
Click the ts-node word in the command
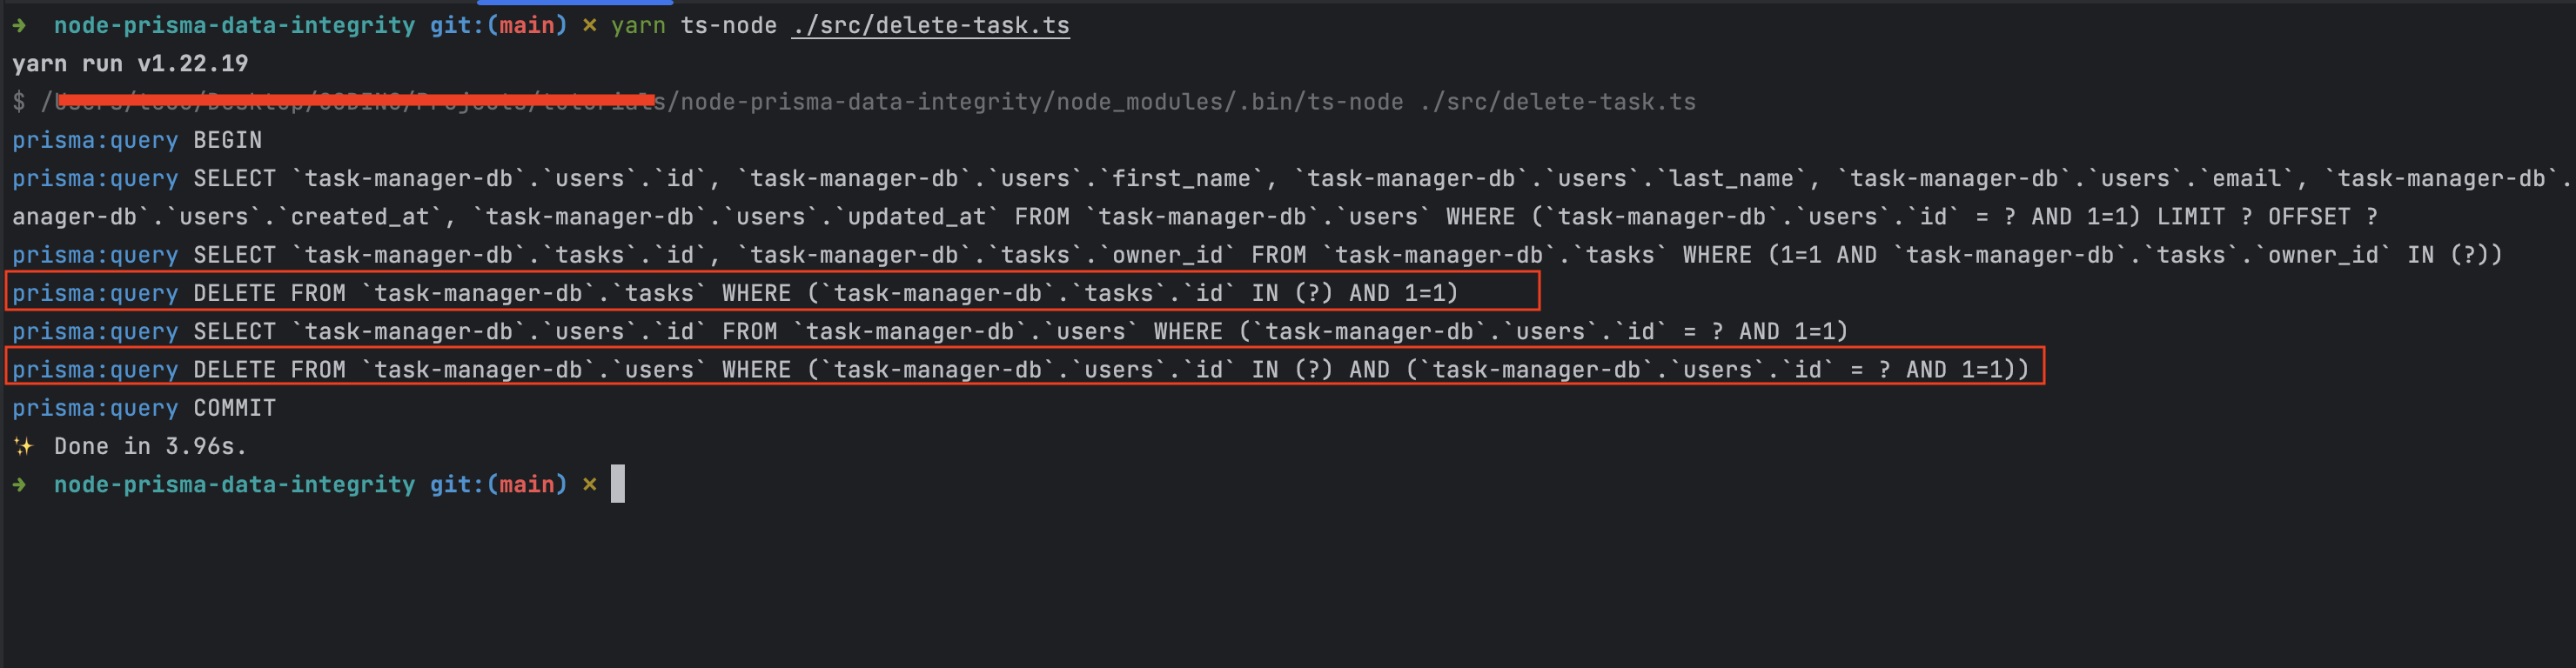click(728, 26)
